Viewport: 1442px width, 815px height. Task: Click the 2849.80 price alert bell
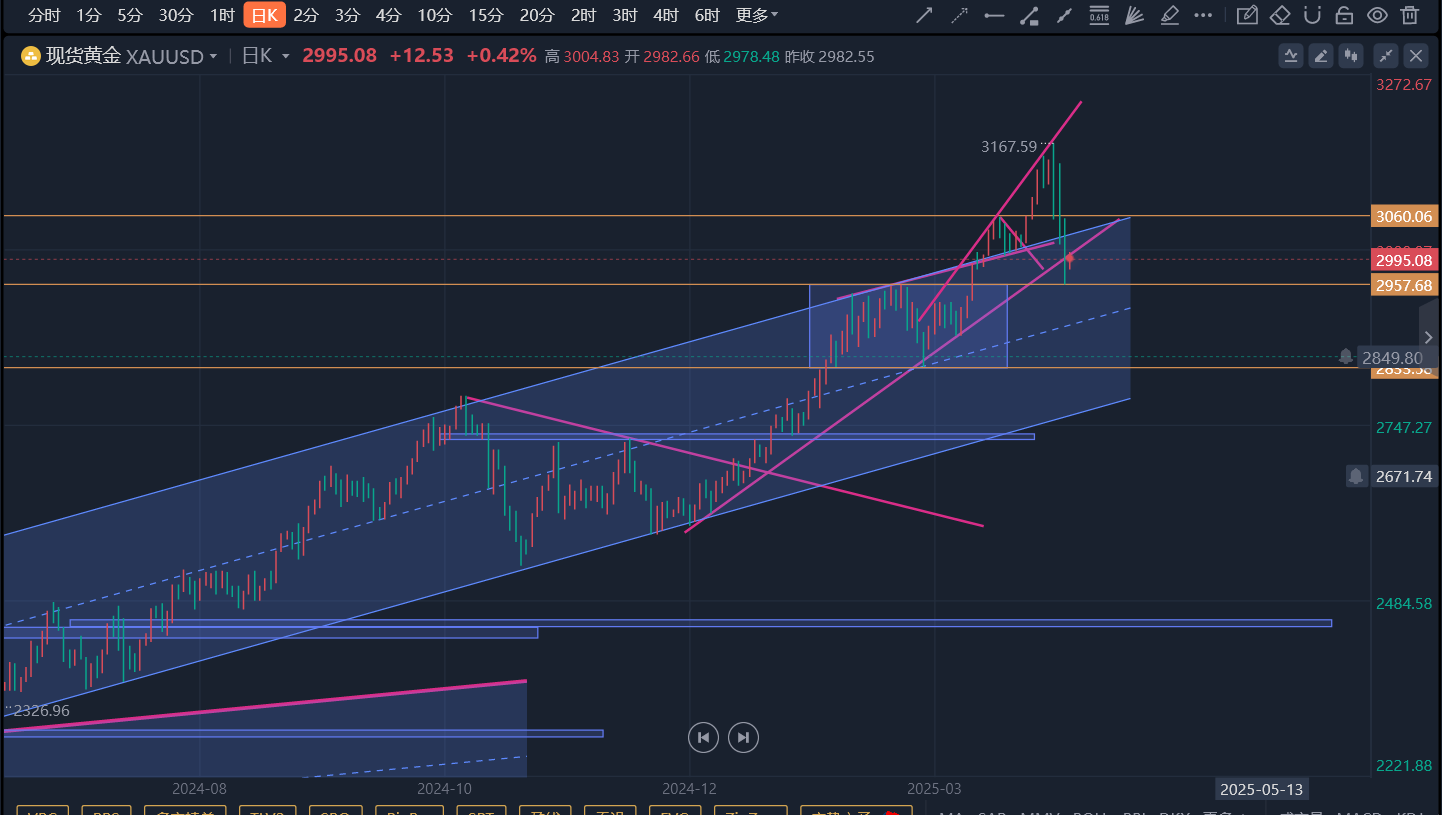[x=1346, y=357]
